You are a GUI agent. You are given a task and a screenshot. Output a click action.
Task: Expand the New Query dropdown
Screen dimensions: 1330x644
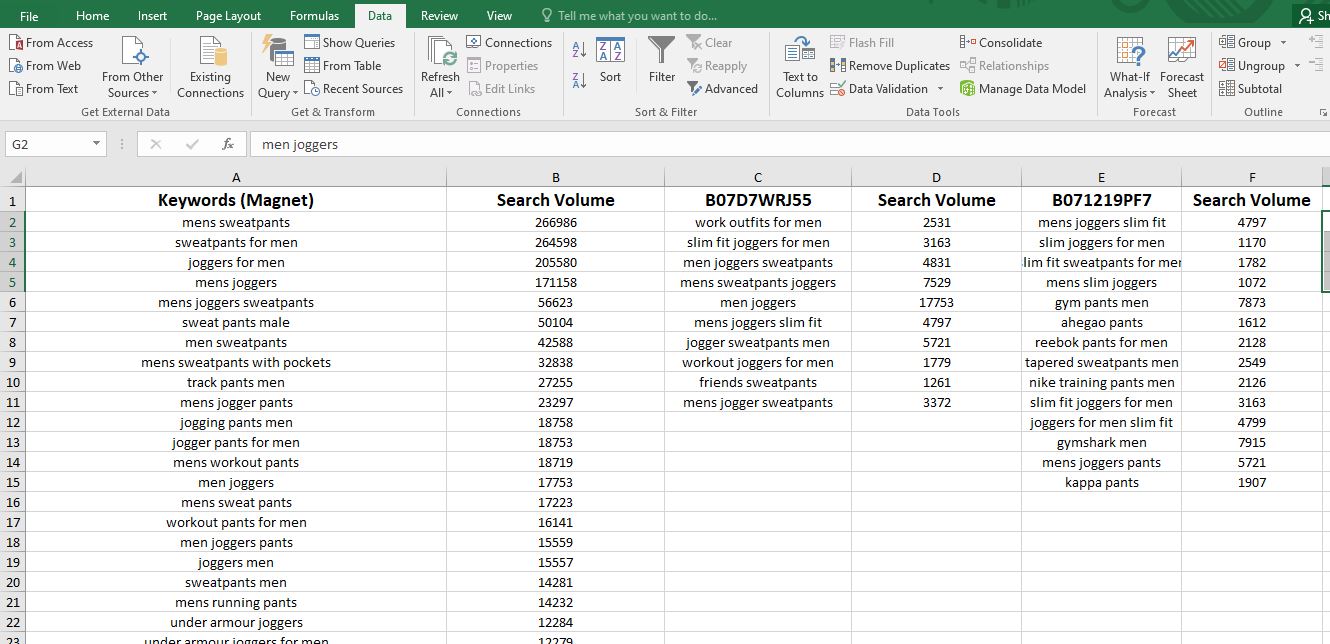pos(278,93)
